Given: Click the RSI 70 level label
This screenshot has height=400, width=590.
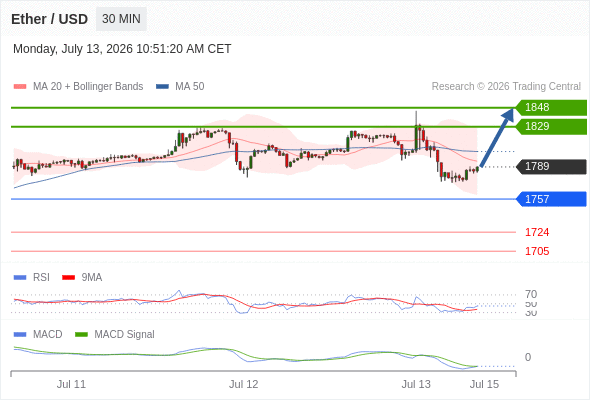Looking at the screenshot, I should point(531,294).
